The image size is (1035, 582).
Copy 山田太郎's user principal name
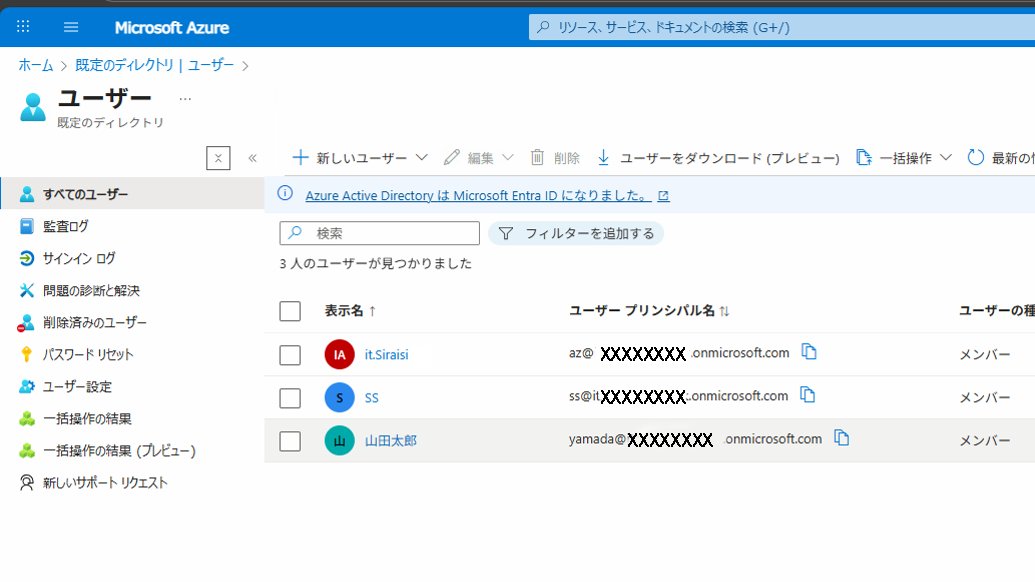(x=841, y=437)
